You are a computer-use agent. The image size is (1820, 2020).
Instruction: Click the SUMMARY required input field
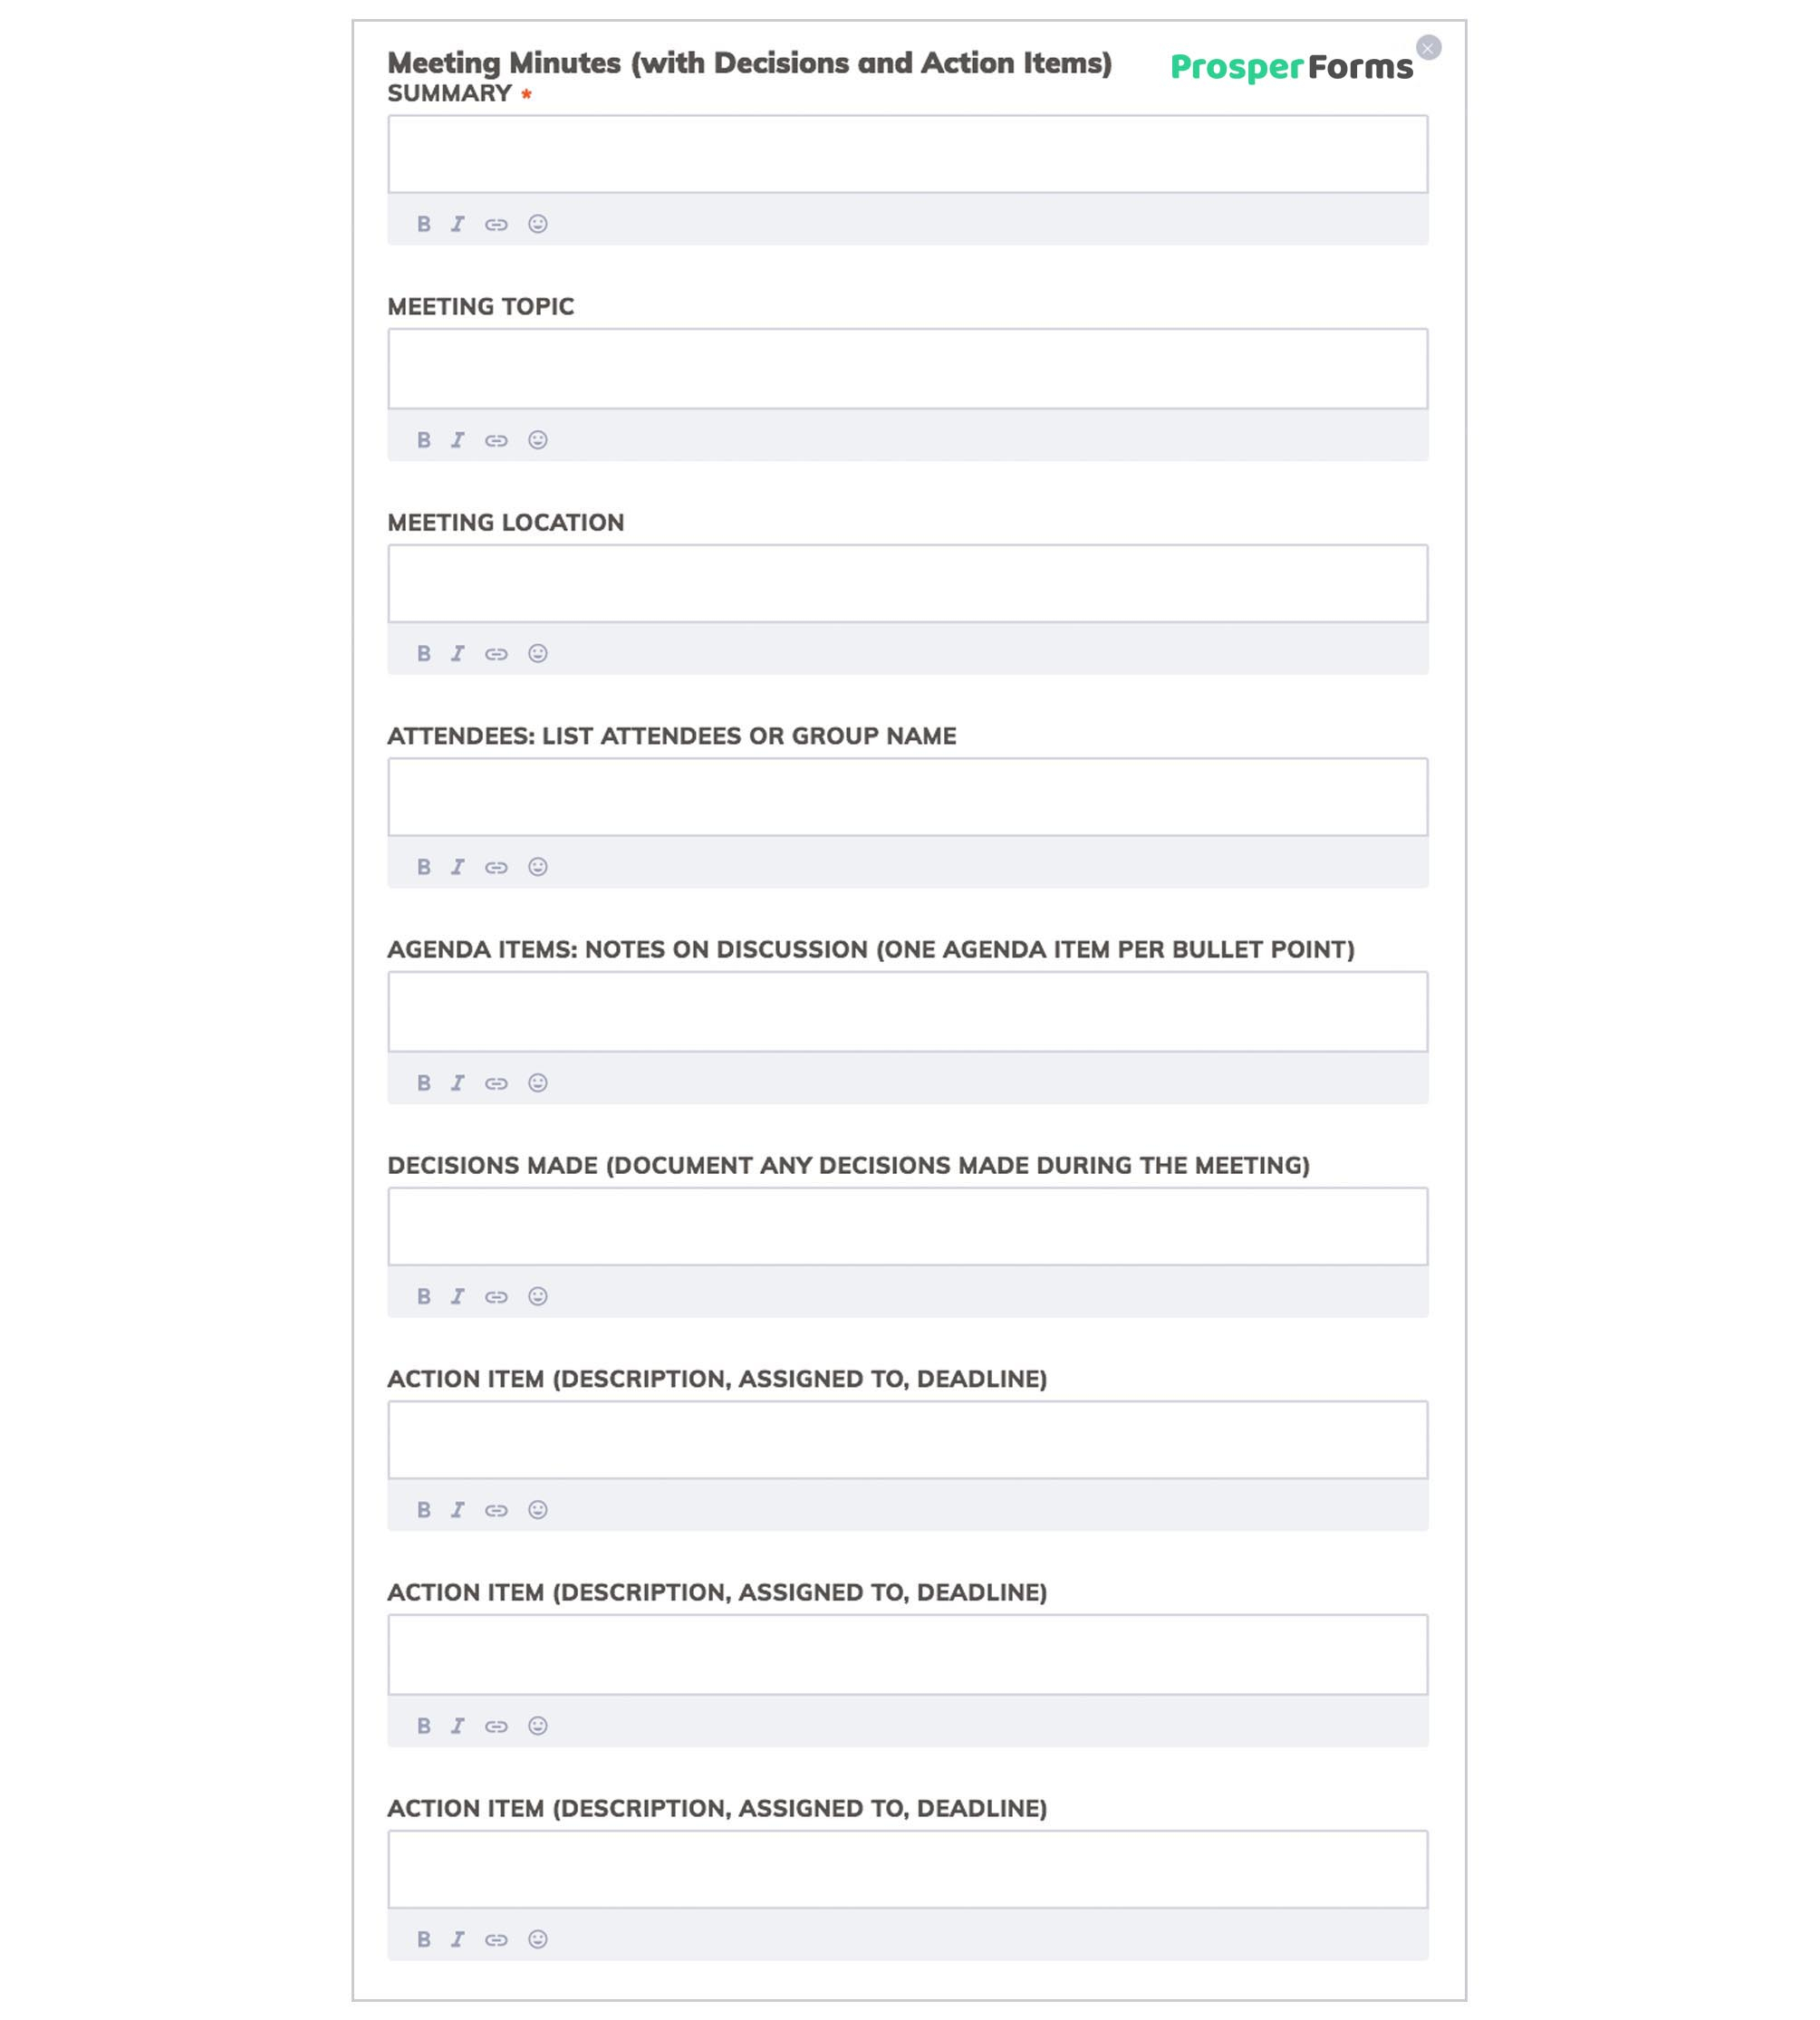click(909, 153)
